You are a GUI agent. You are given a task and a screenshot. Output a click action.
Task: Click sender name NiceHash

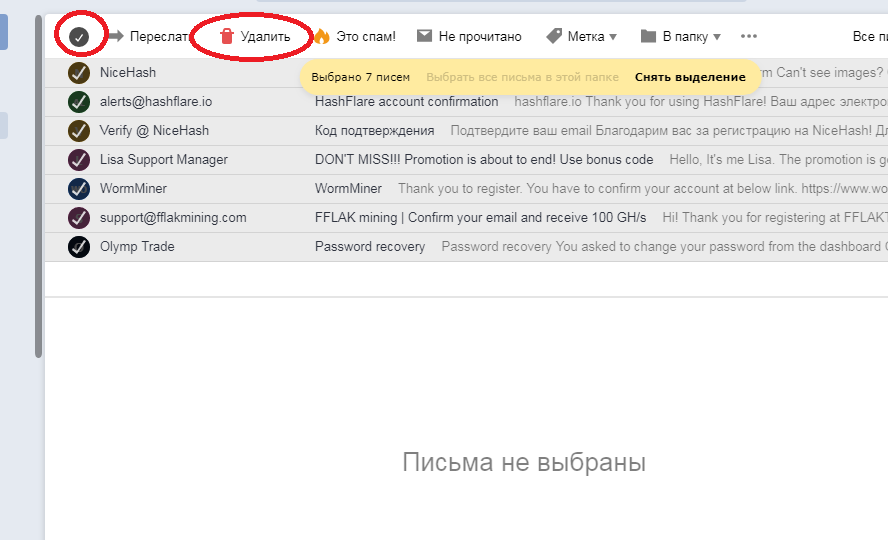(x=127, y=72)
